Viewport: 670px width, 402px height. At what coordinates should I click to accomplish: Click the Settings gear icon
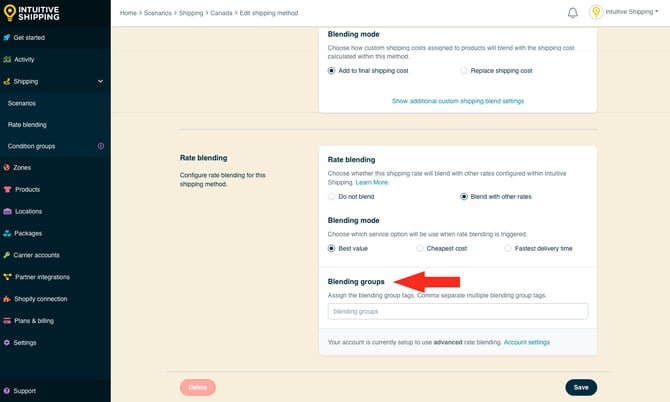(x=6, y=343)
